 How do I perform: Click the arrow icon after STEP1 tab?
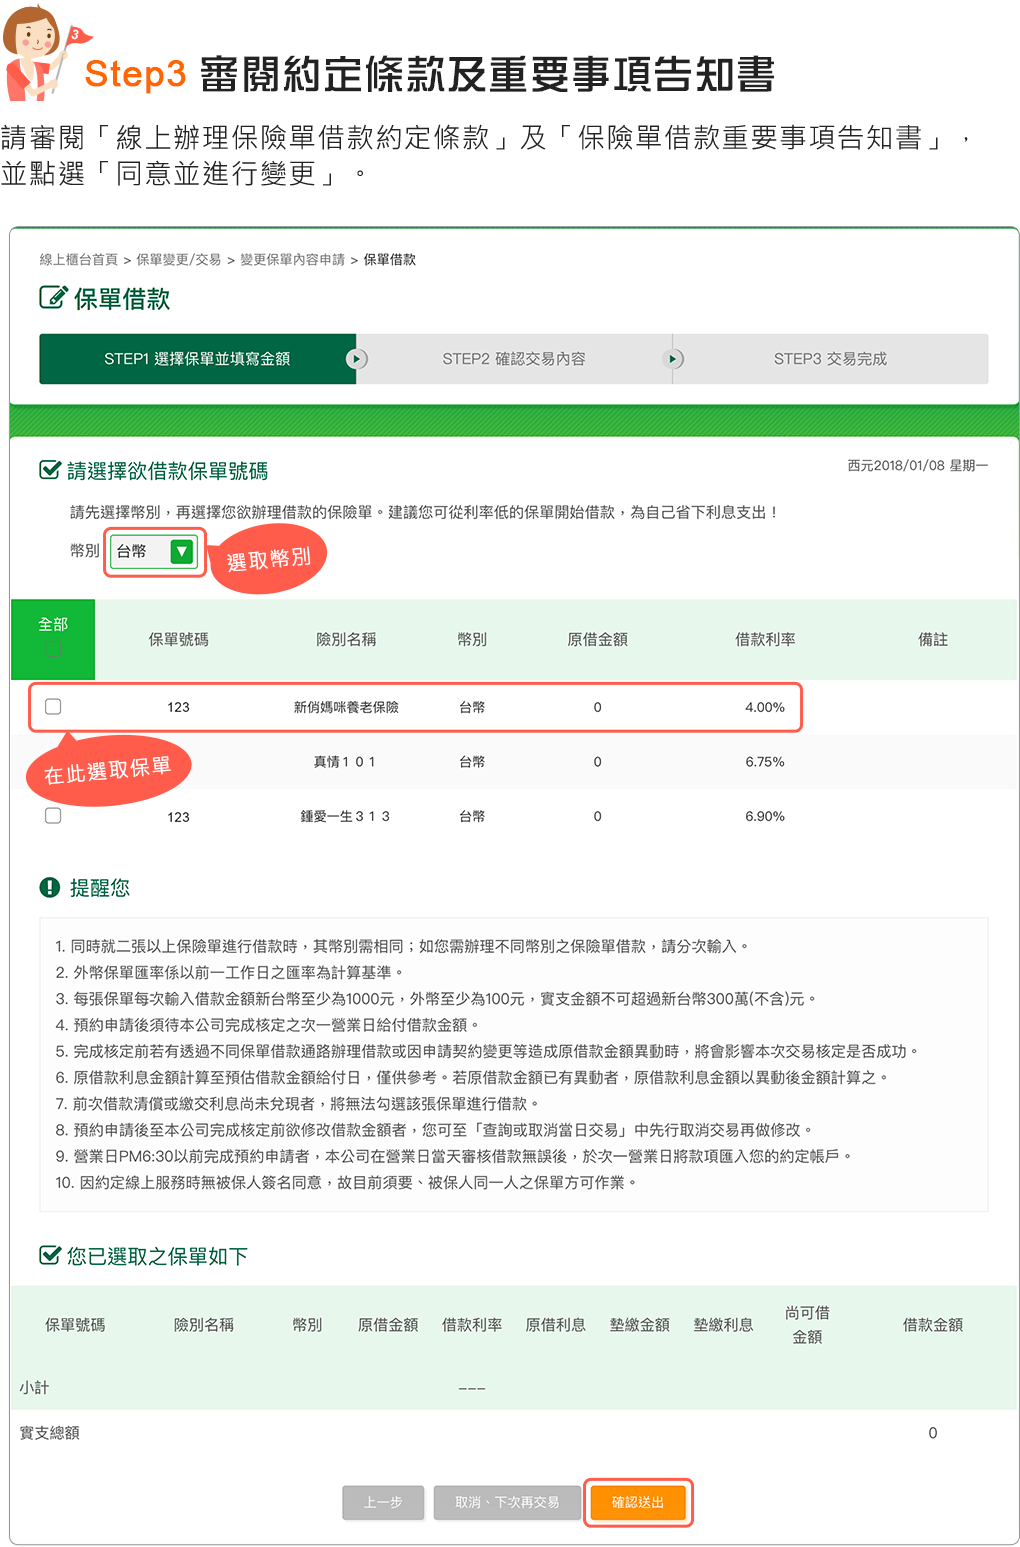(x=357, y=359)
